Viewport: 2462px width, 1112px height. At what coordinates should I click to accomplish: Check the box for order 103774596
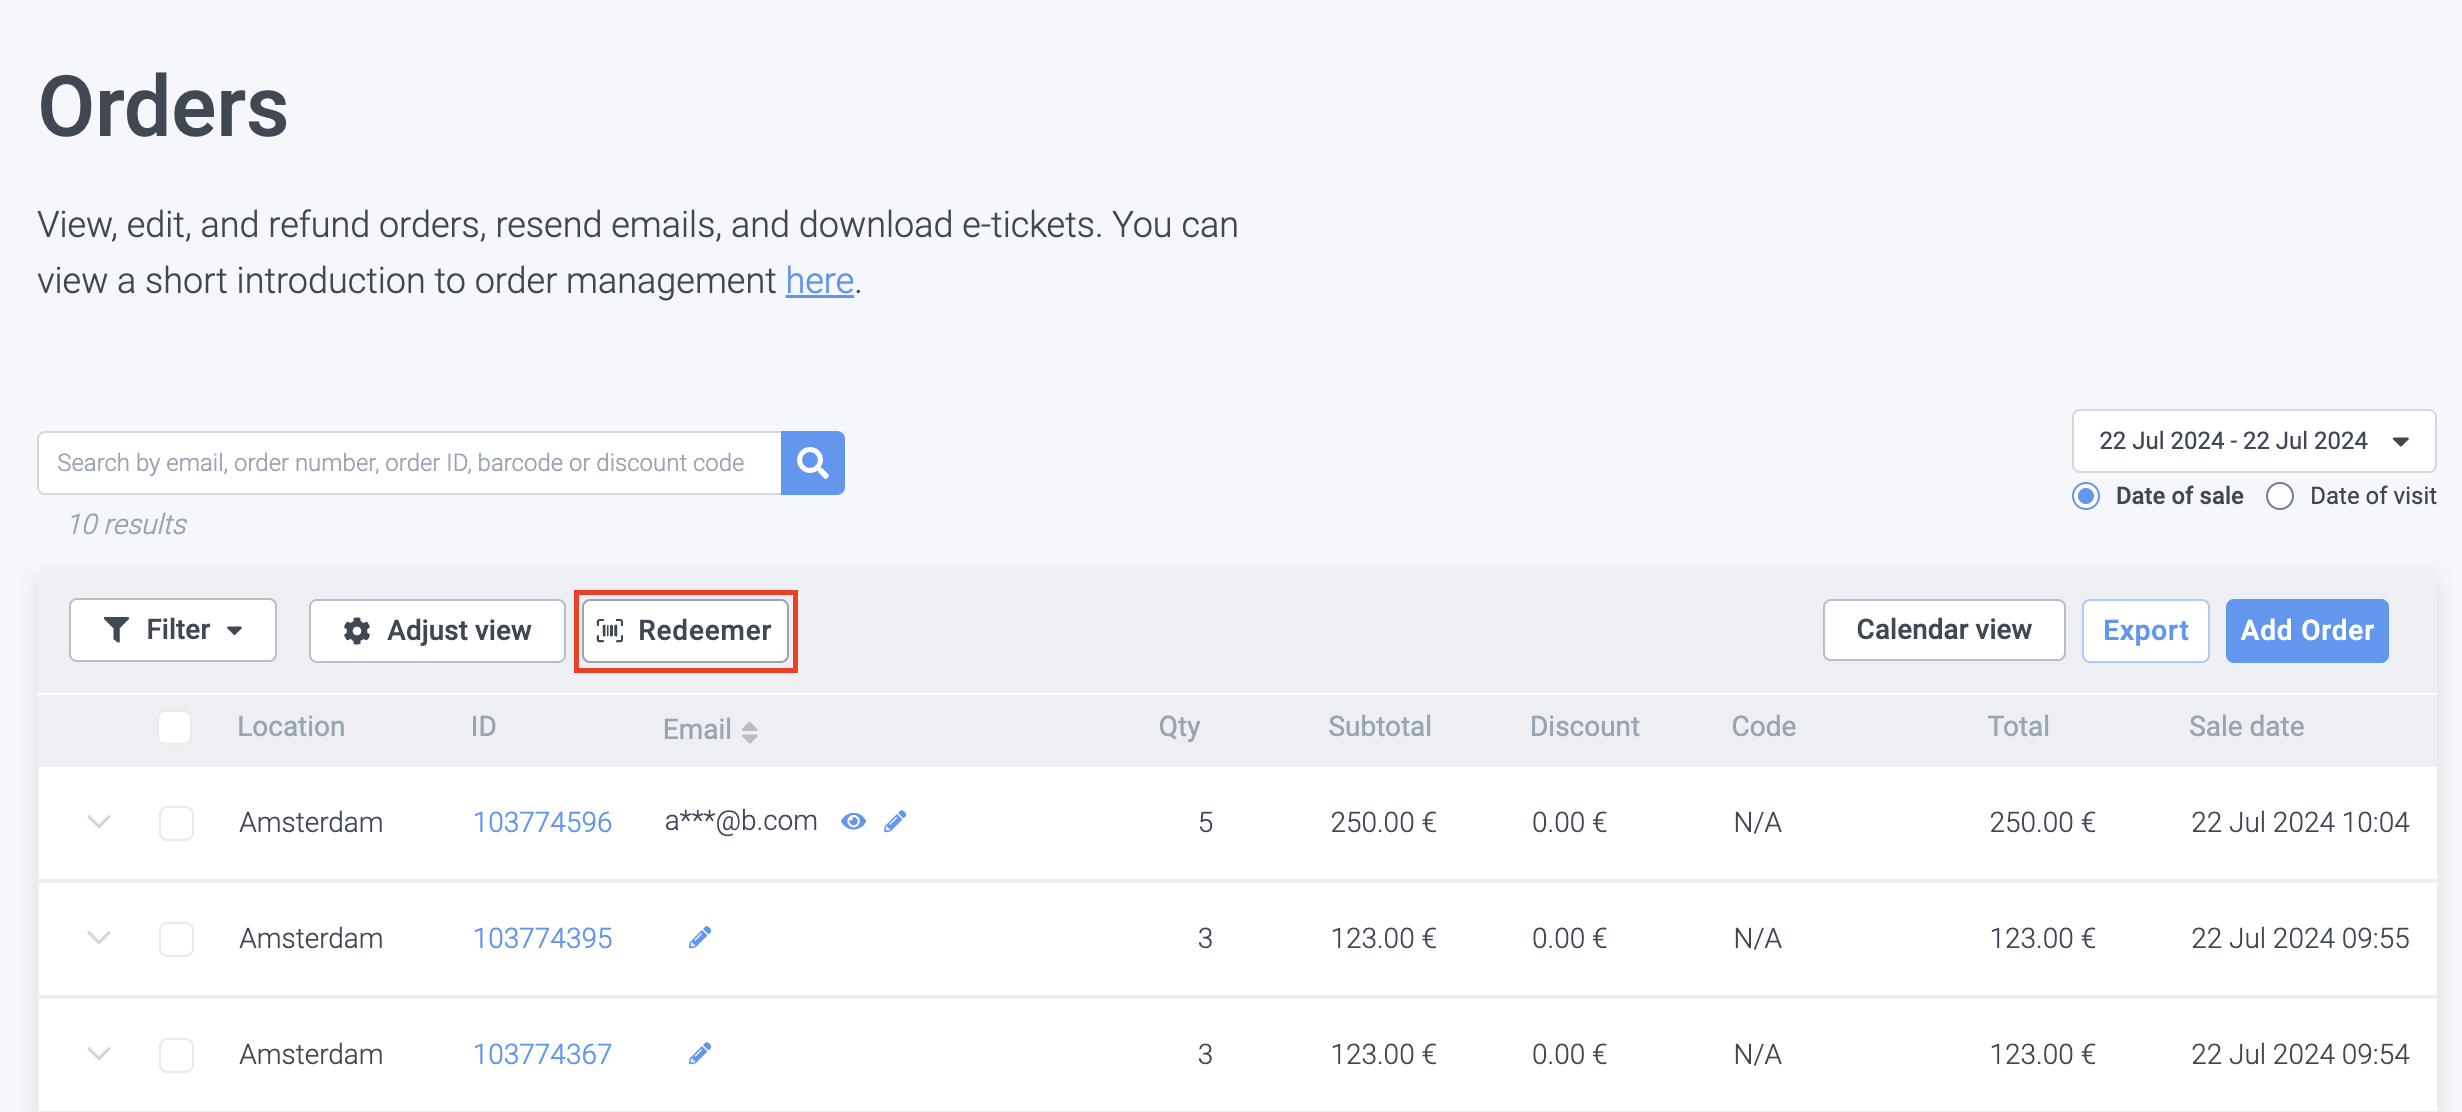pyautogui.click(x=176, y=823)
